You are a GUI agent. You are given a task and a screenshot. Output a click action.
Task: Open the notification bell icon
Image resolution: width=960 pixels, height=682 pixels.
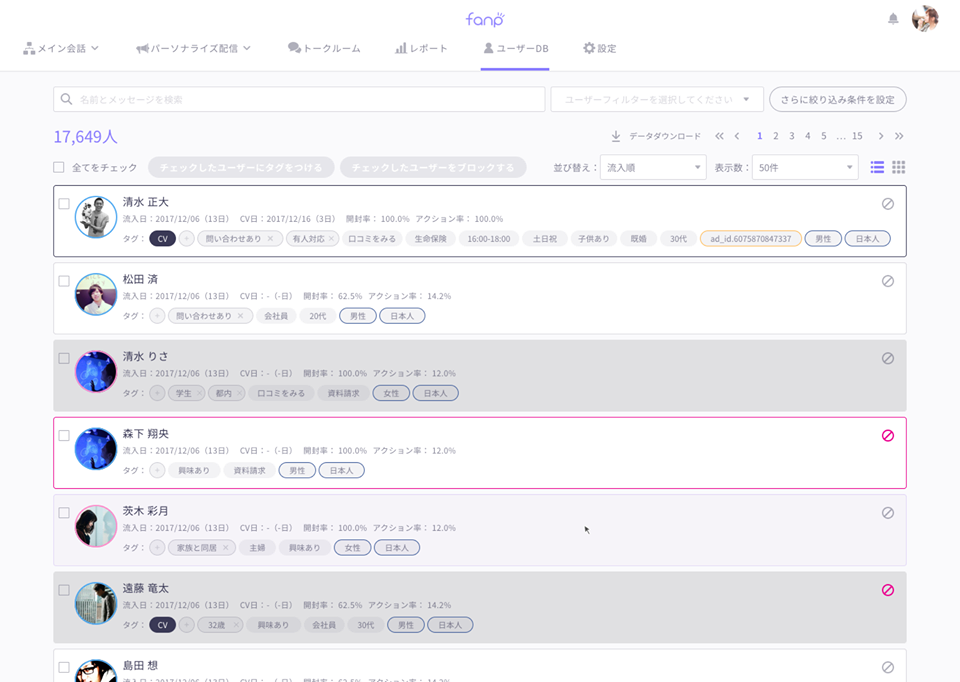tap(893, 19)
